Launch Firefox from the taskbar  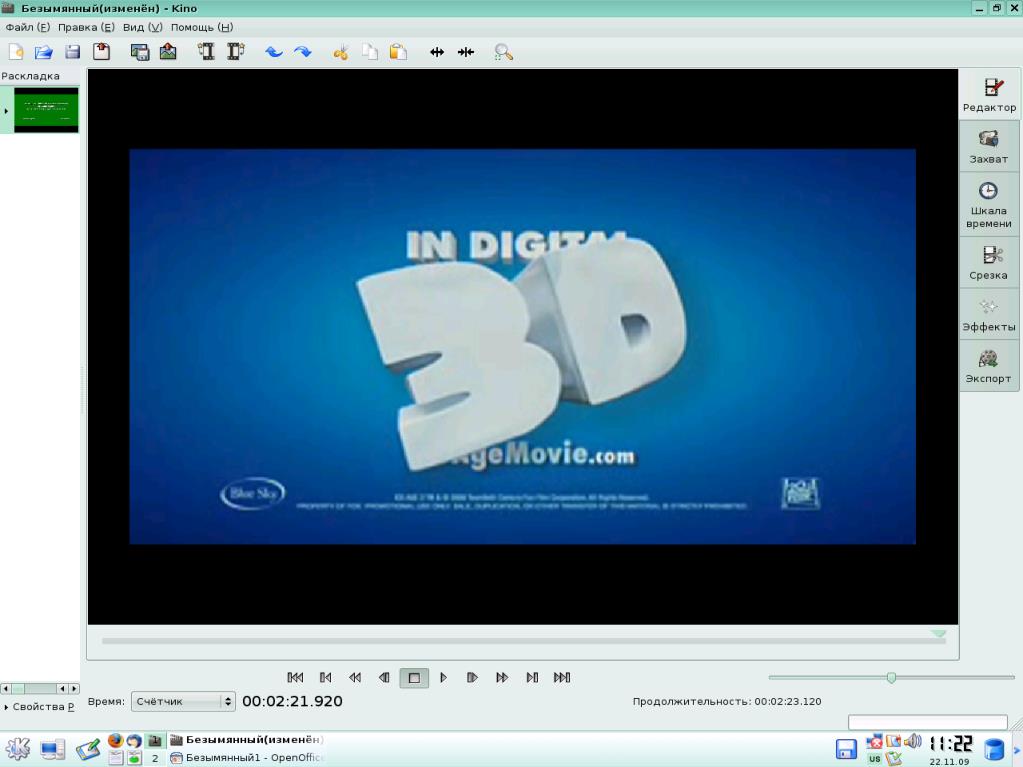click(x=115, y=740)
